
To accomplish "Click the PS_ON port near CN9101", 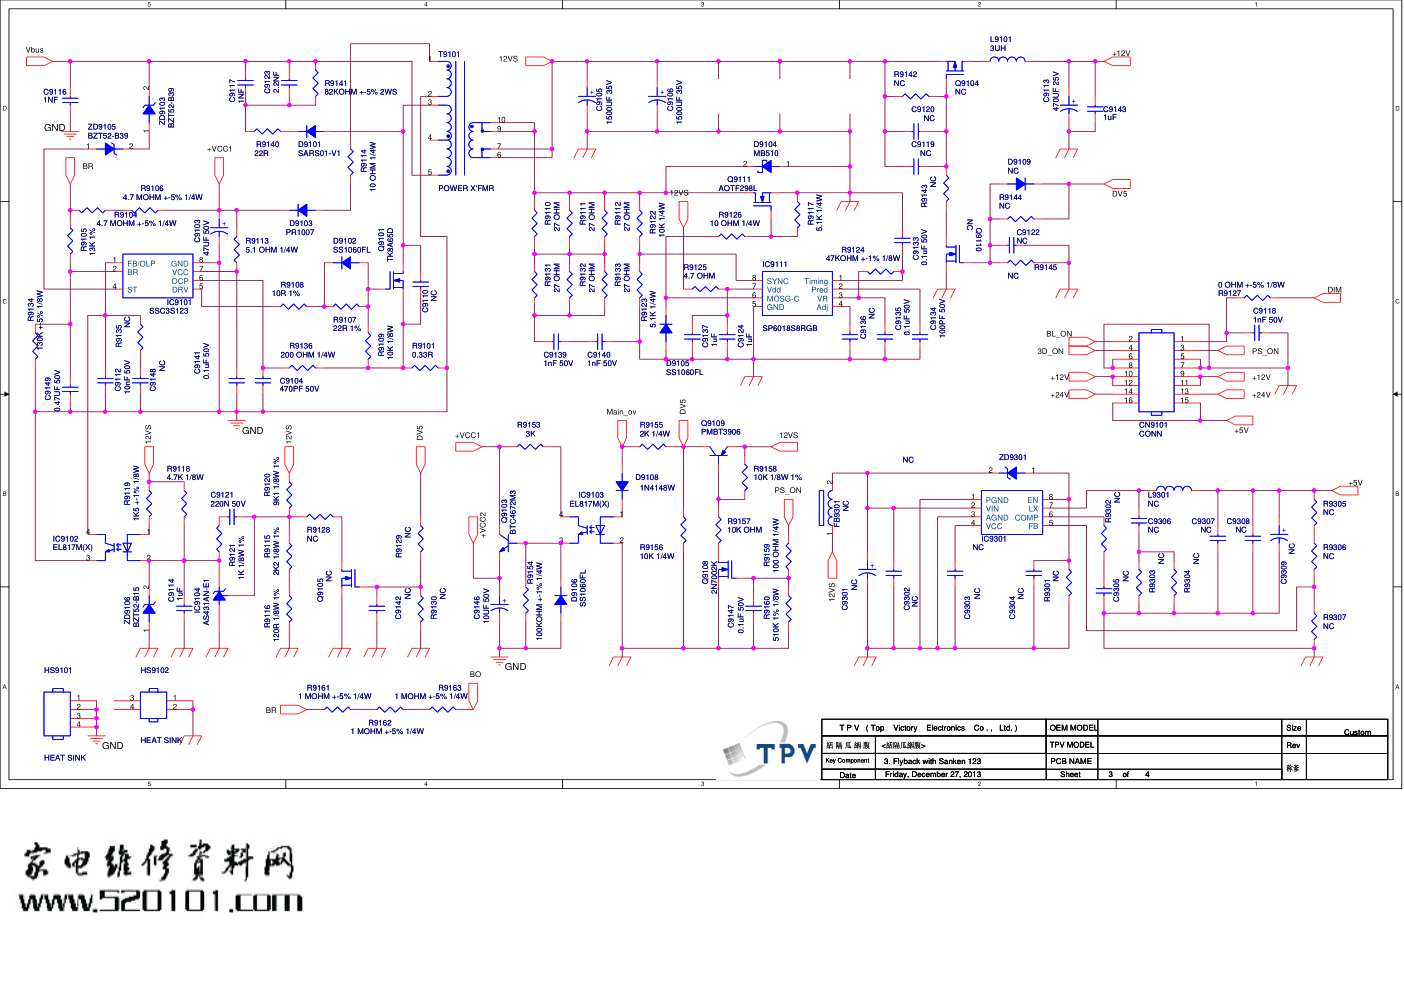I will point(1265,351).
